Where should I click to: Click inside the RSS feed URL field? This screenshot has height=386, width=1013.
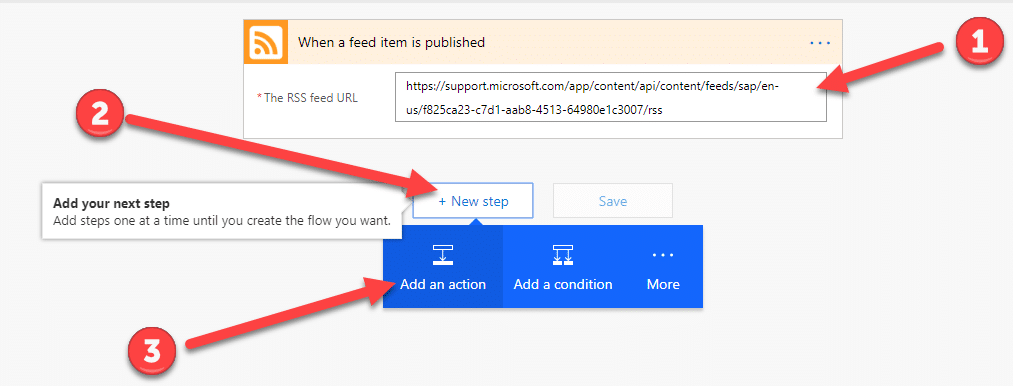click(611, 97)
